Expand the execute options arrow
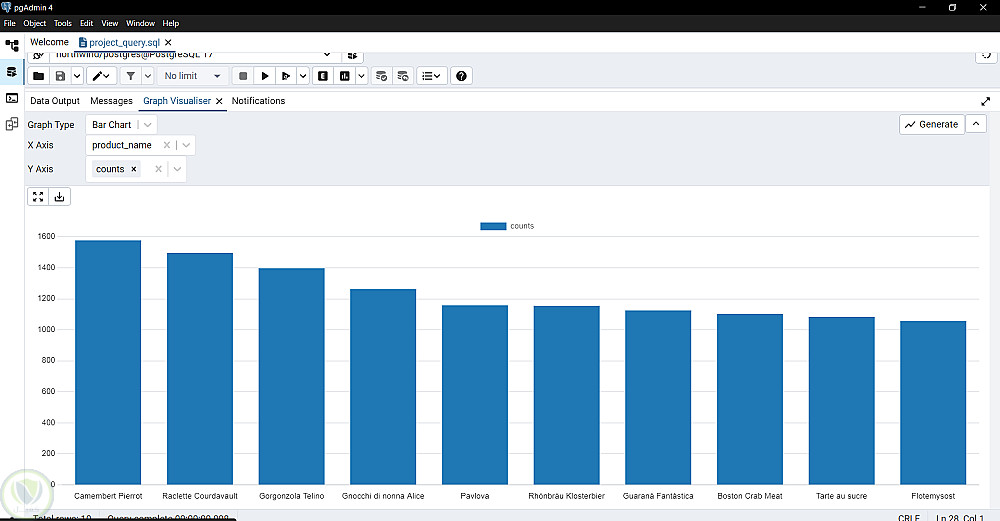The width and height of the screenshot is (1000, 521). 303,76
